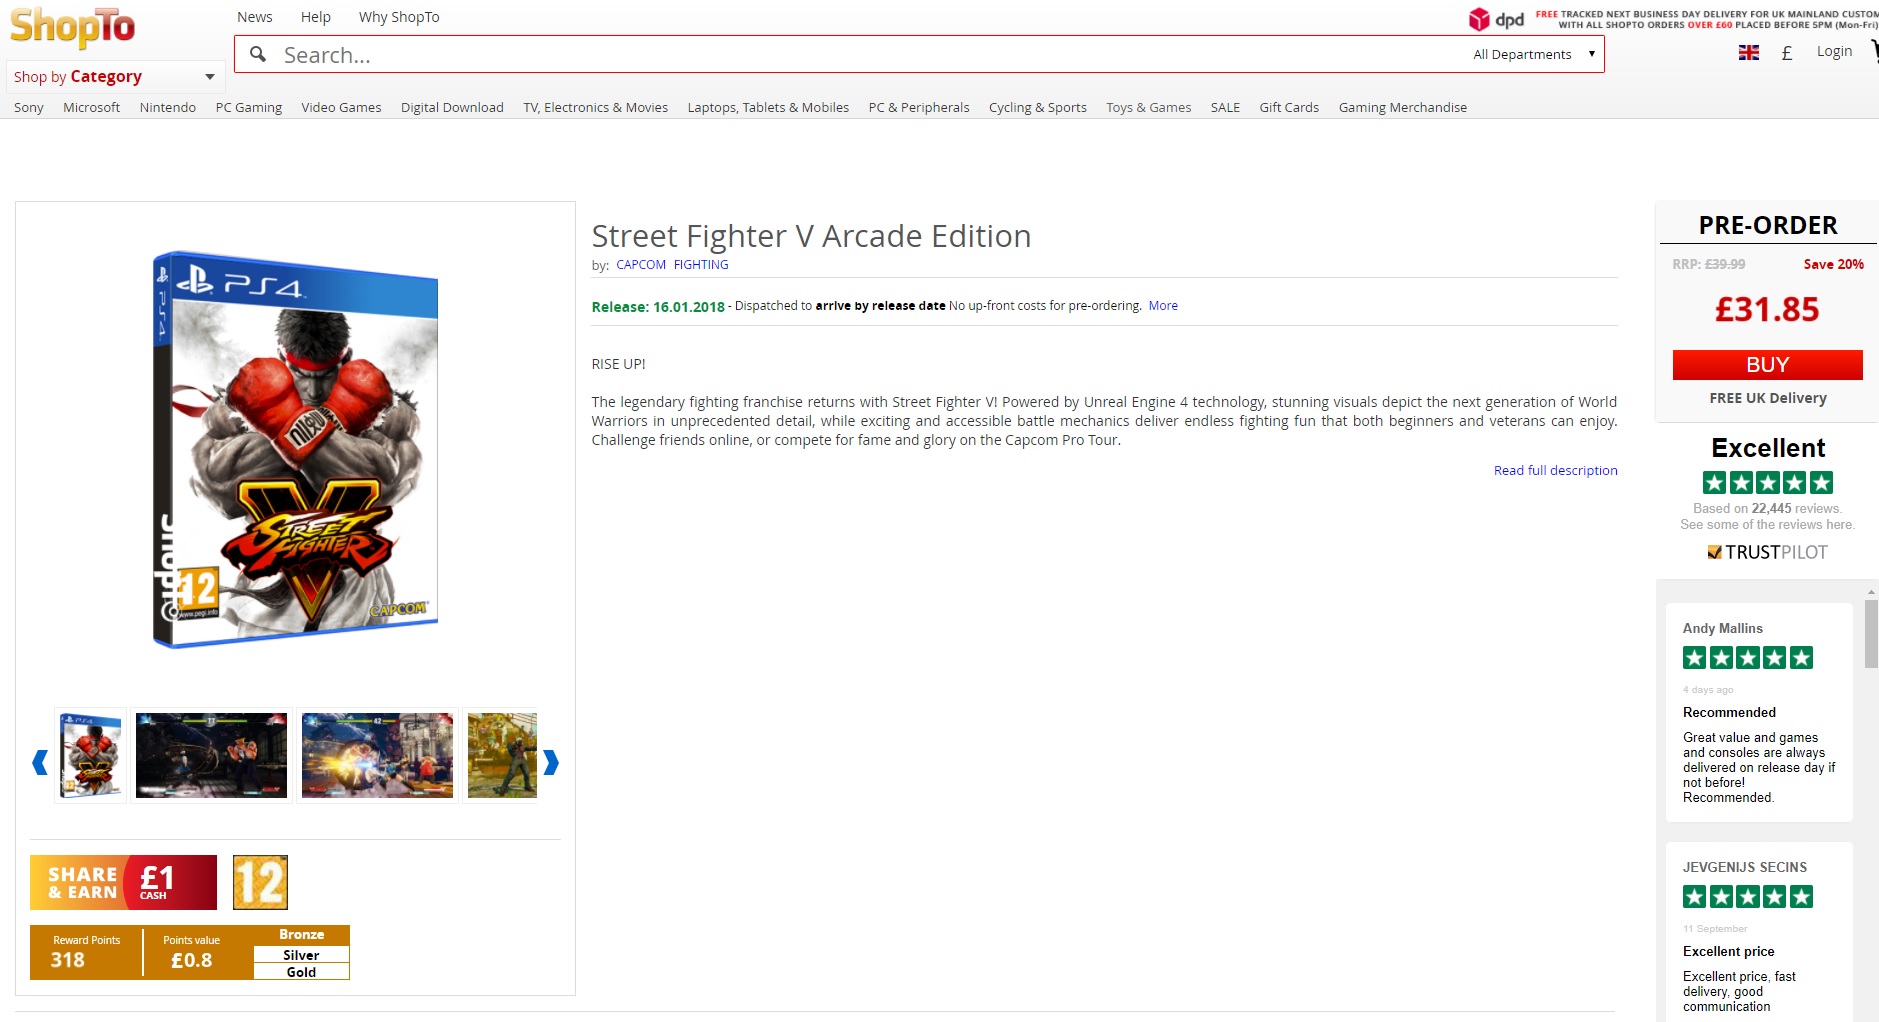Screen dimensions: 1879x1022
Task: Open Why ShopTo page
Action: (399, 17)
